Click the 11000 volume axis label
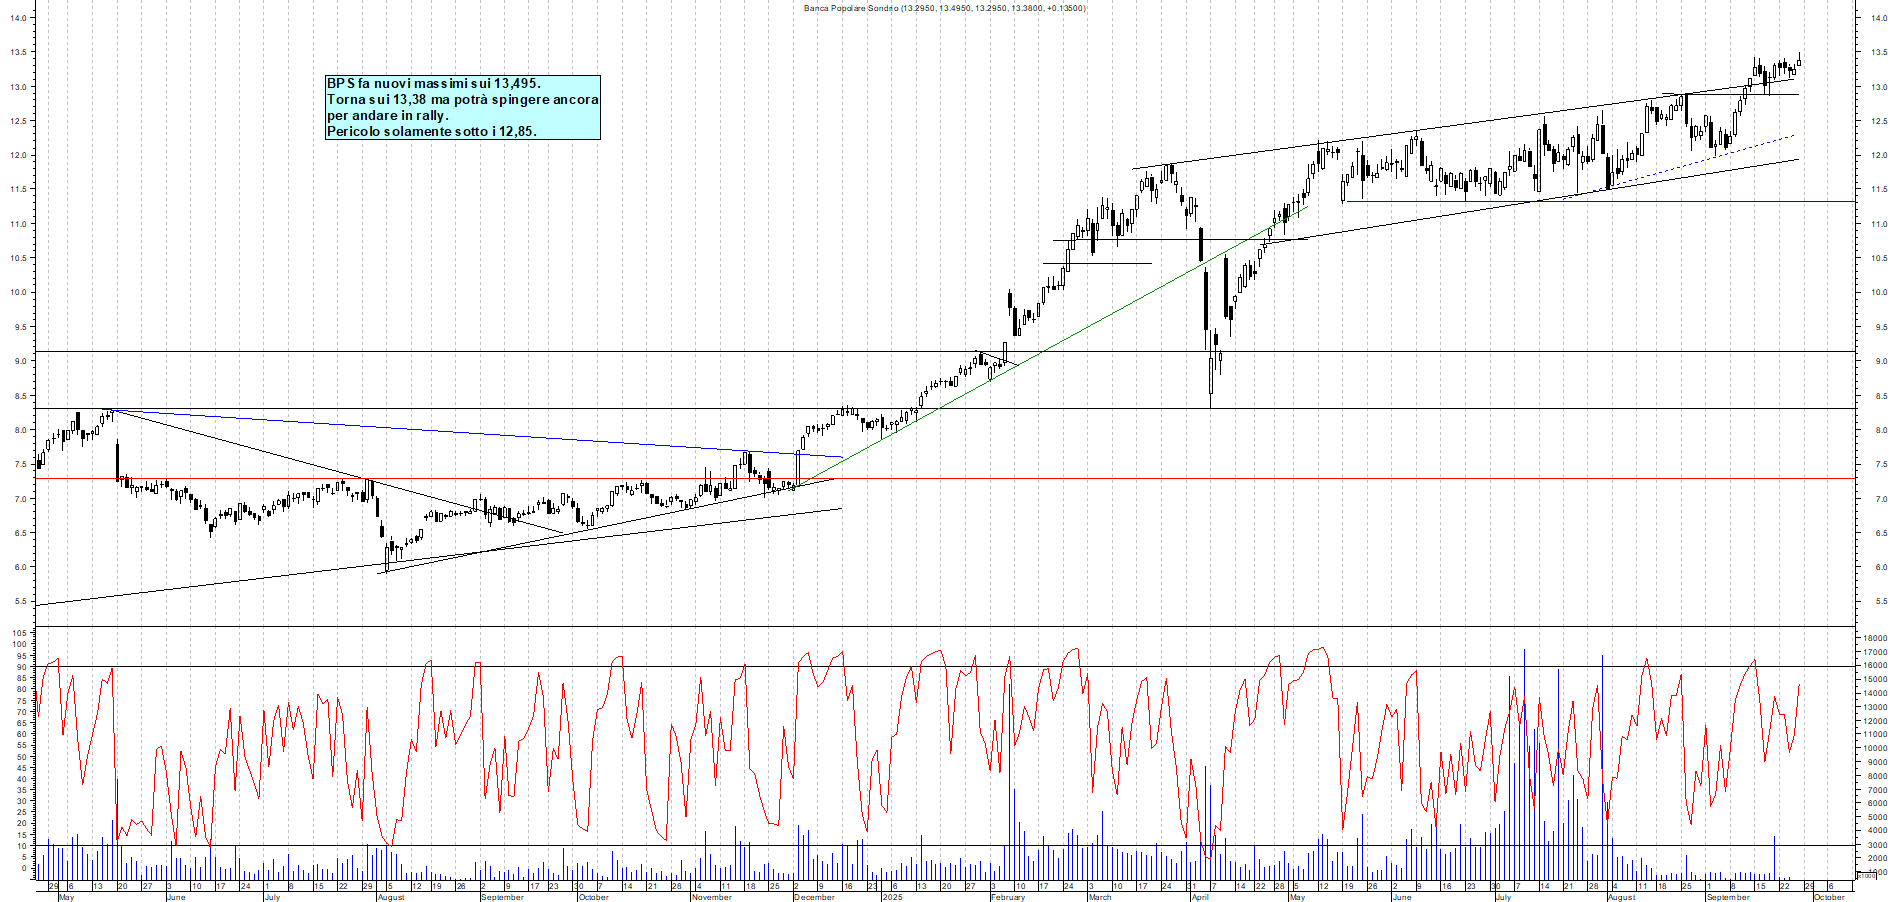The width and height of the screenshot is (1890, 902). pyautogui.click(x=1875, y=734)
